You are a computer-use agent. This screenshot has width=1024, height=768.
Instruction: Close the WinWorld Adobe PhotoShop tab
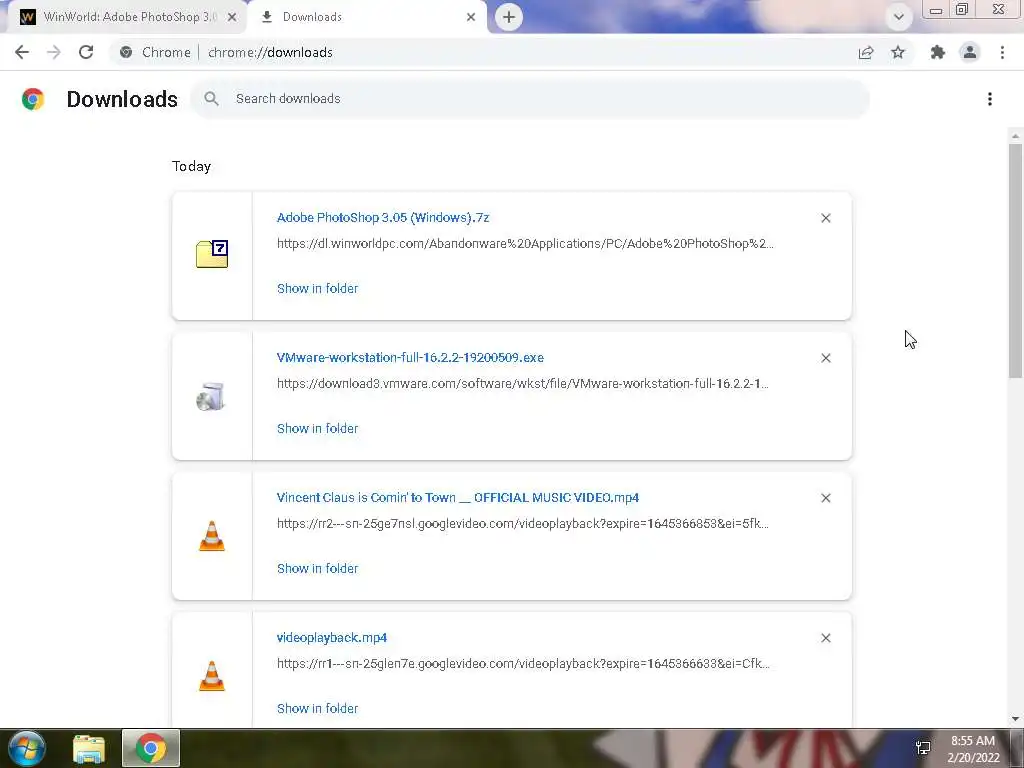click(232, 17)
